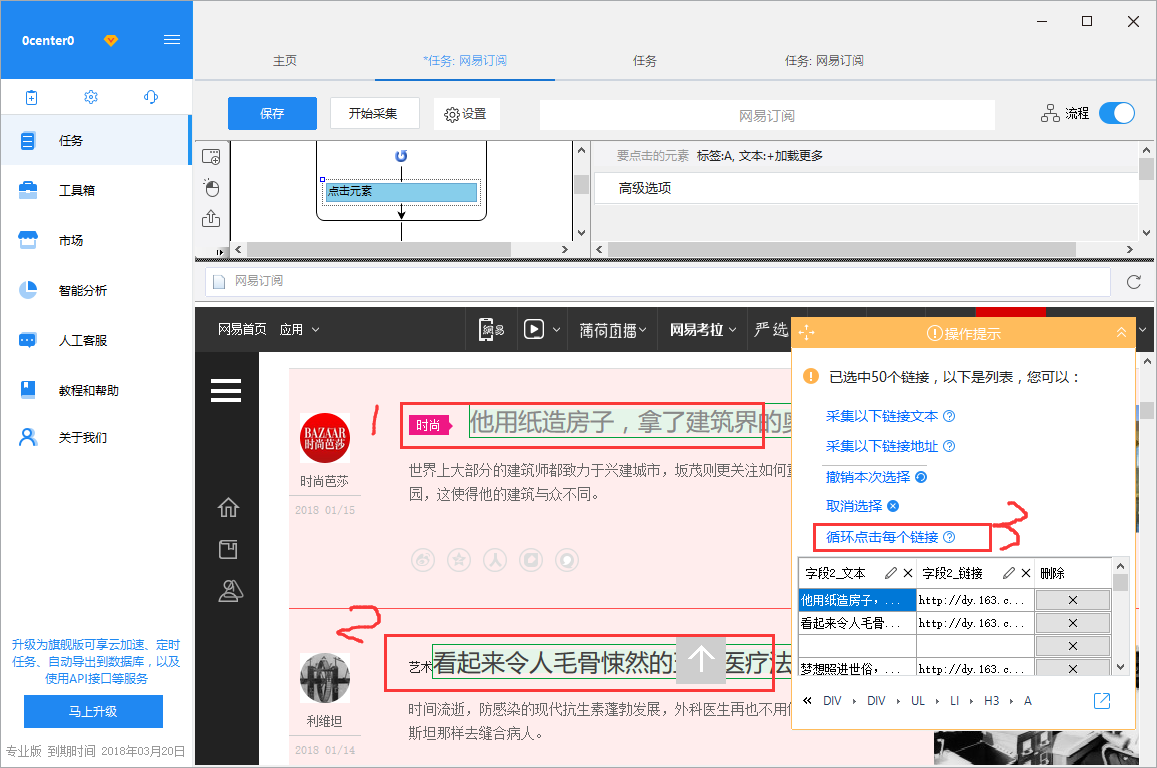Click the bookmark box icon in webpage side rail
The width and height of the screenshot is (1157, 768).
point(228,550)
